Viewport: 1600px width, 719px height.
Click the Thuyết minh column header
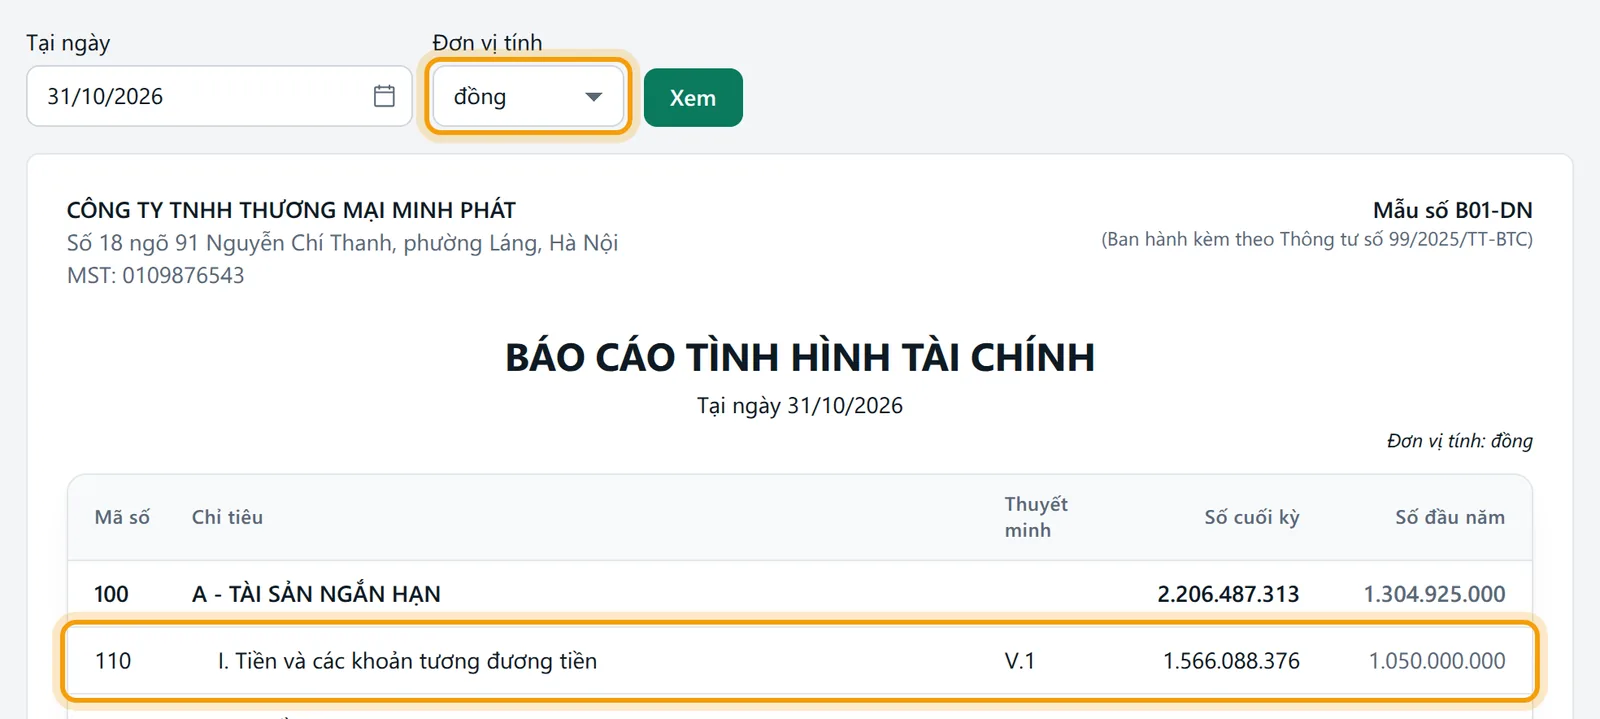[x=1036, y=517]
